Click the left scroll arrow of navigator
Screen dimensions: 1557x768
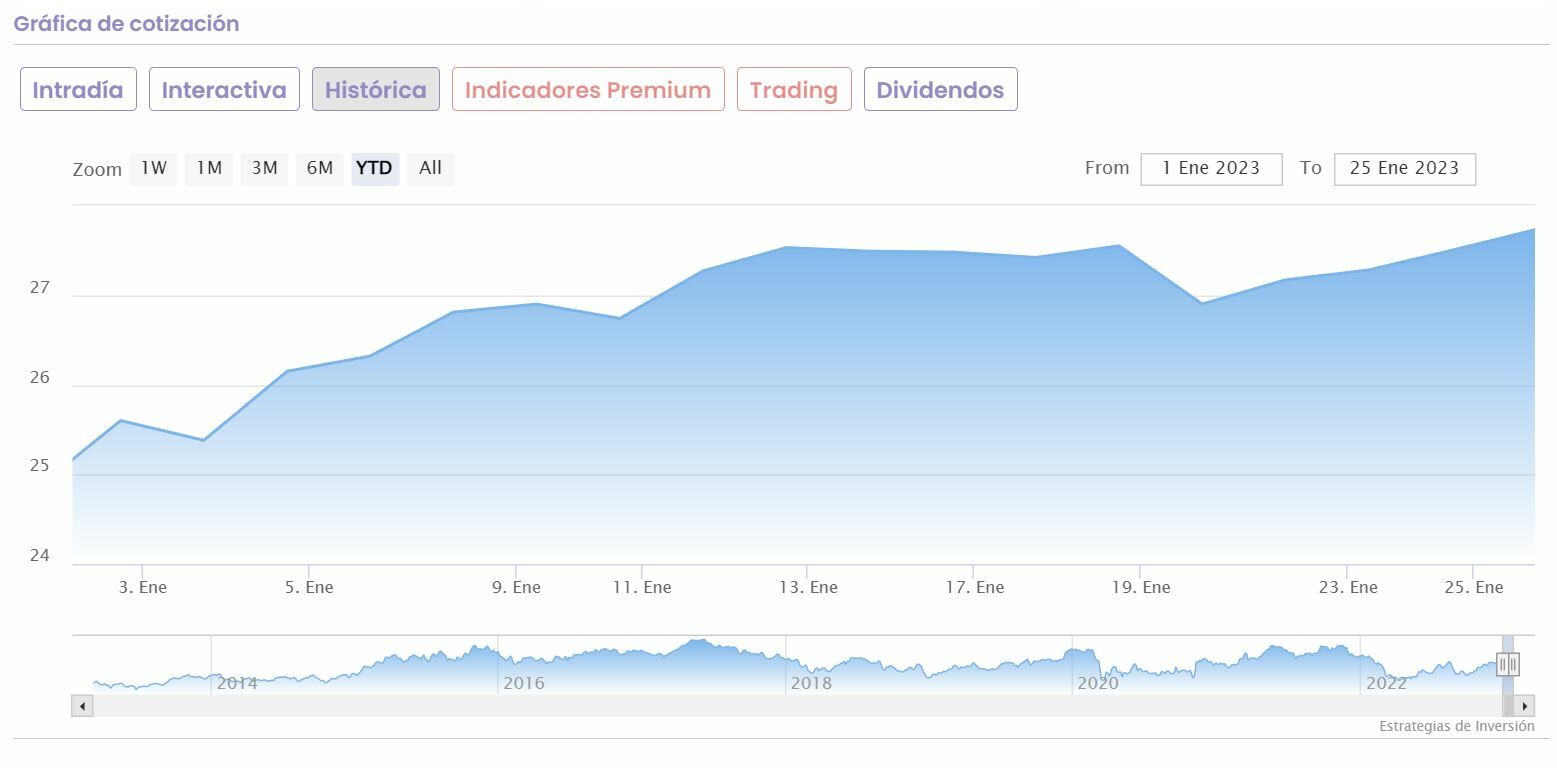pos(82,706)
